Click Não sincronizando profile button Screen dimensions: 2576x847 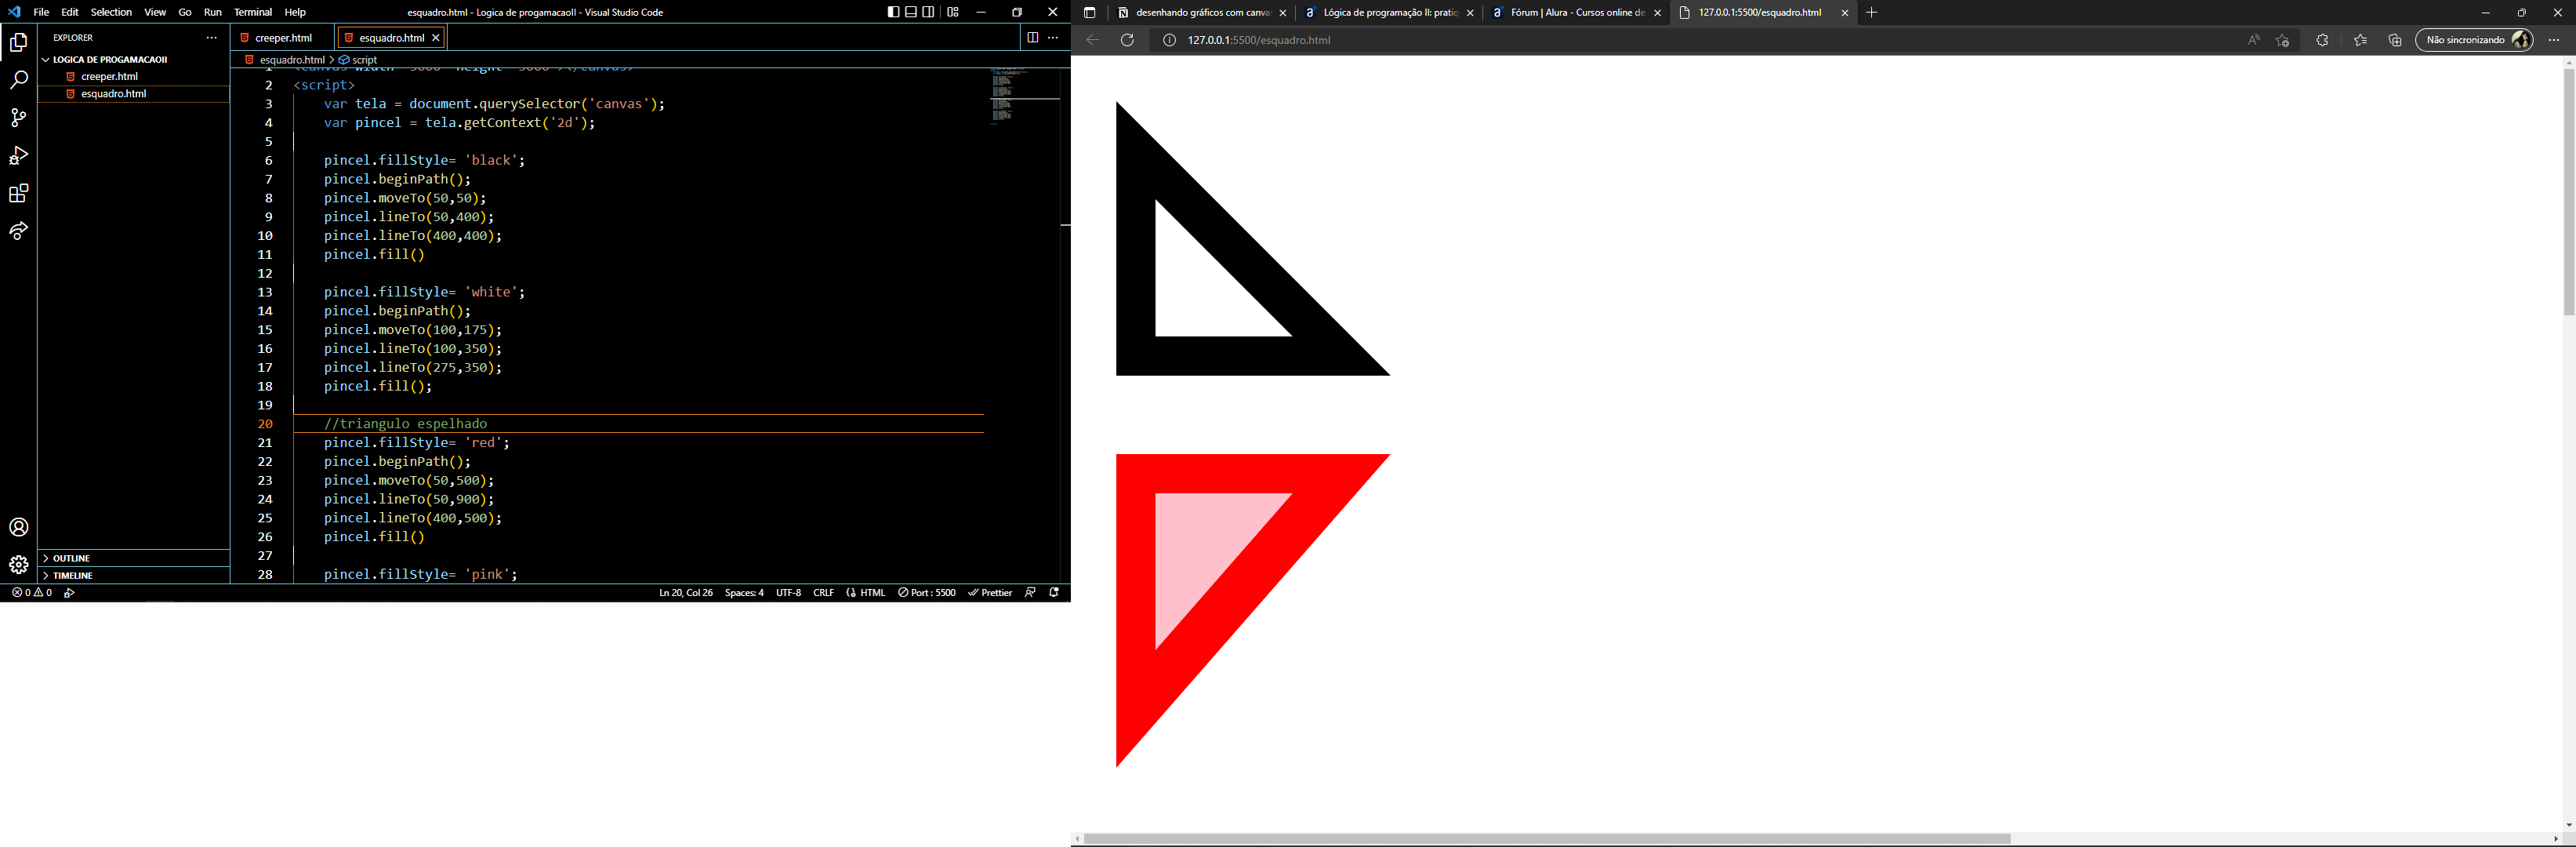(x=2474, y=40)
